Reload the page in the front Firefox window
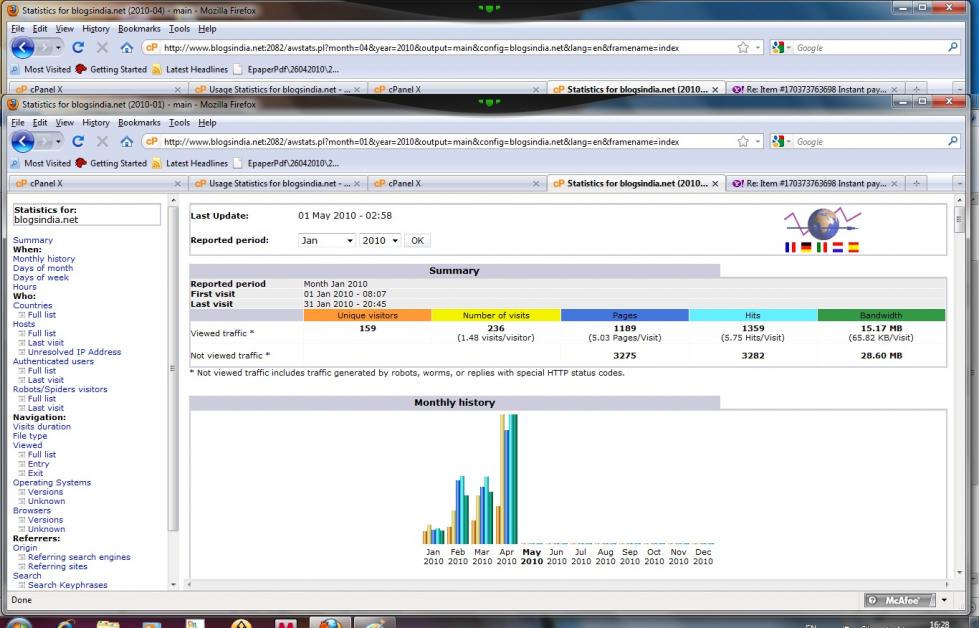The width and height of the screenshot is (979, 628). [78, 142]
